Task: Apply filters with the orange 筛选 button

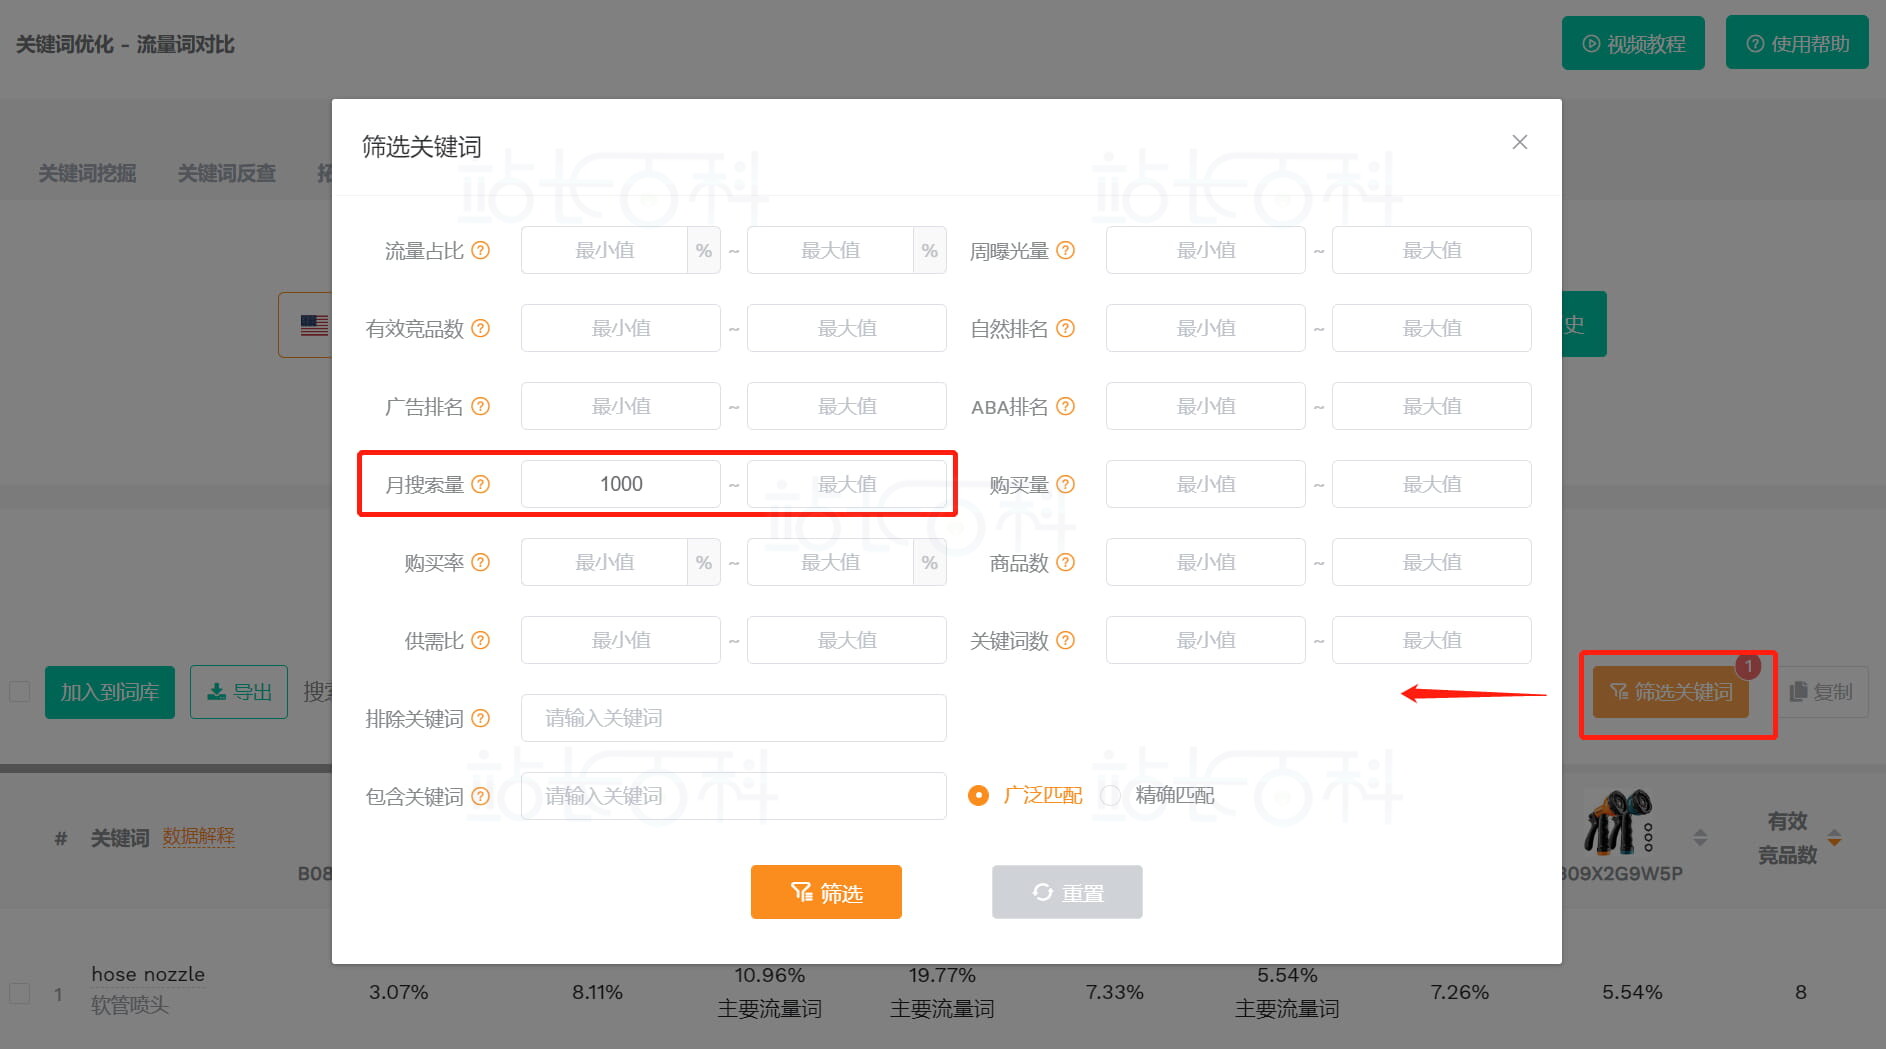Action: click(x=826, y=892)
